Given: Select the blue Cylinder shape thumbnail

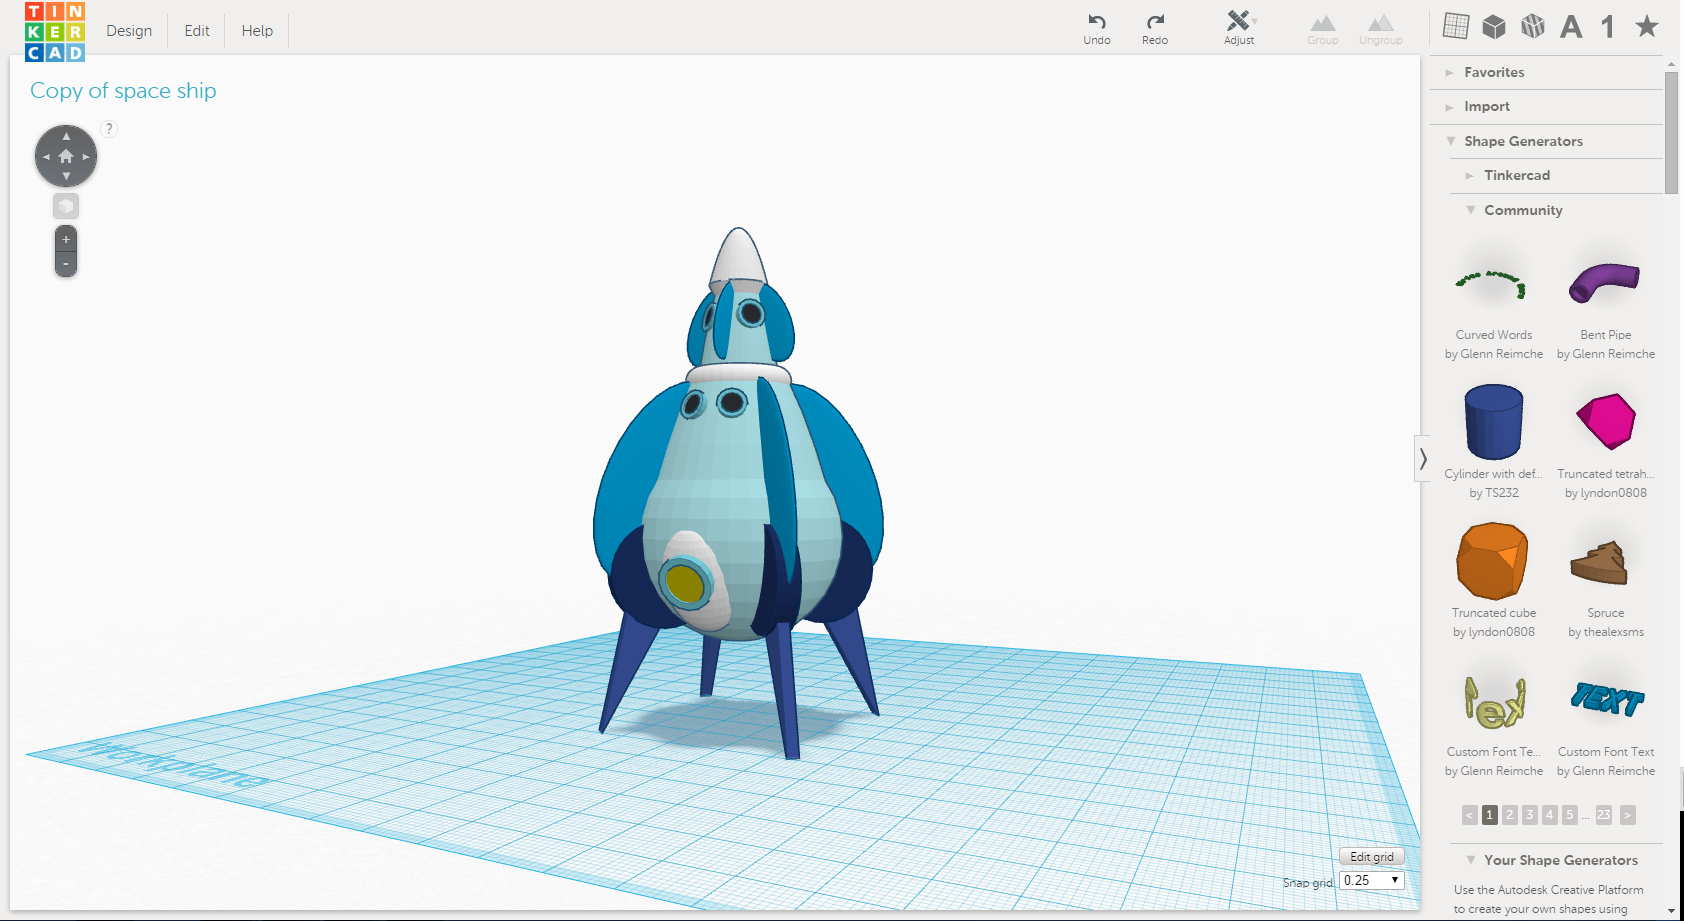Looking at the screenshot, I should click(1493, 422).
